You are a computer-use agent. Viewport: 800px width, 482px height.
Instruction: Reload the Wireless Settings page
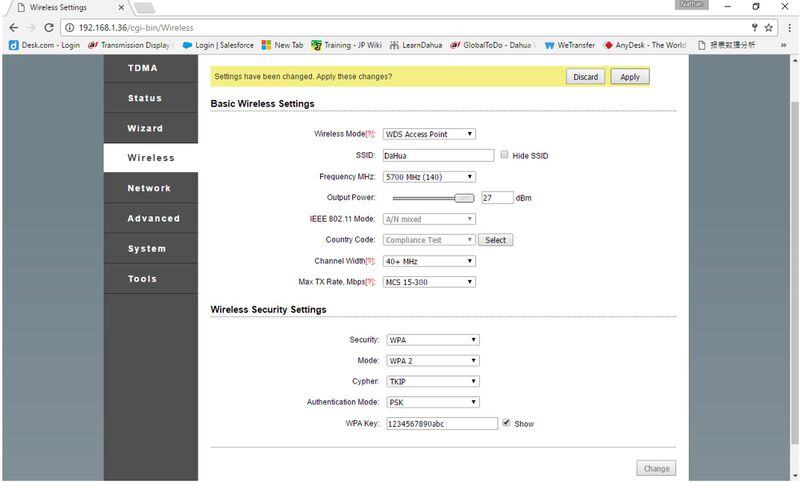(x=48, y=28)
